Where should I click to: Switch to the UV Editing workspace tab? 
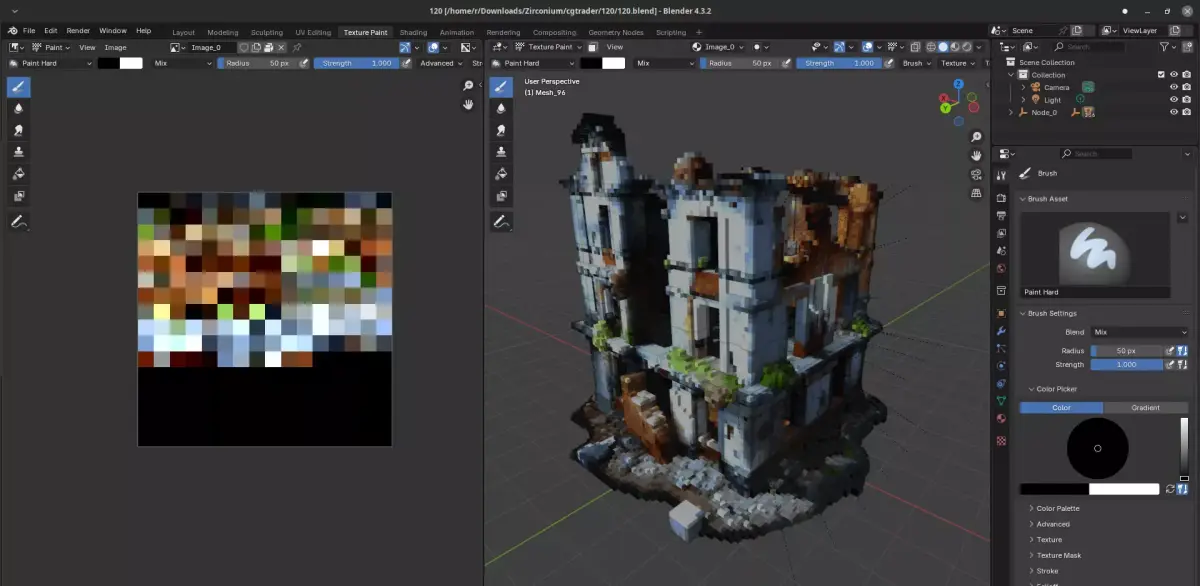click(x=313, y=32)
